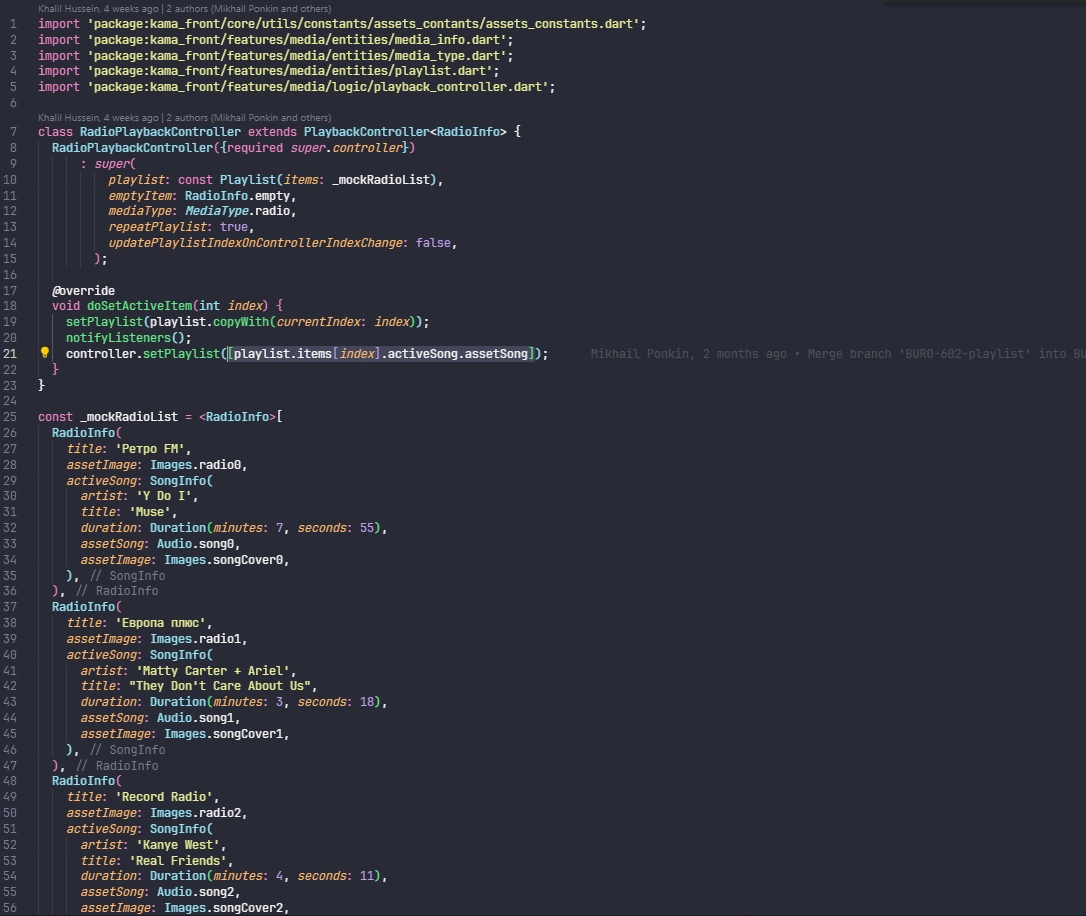The height and width of the screenshot is (916, 1086).
Task: Click the 'Ретро FM' title string
Action: coord(153,449)
